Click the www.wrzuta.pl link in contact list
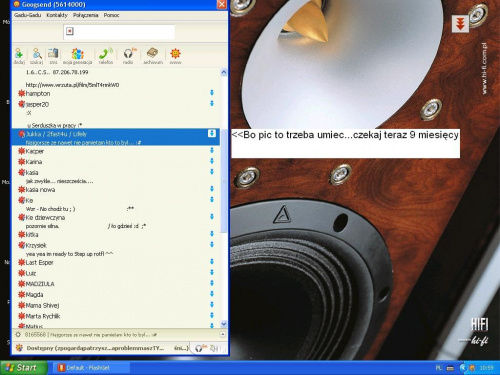Viewport: 500px width, 375px height. pyautogui.click(x=72, y=85)
